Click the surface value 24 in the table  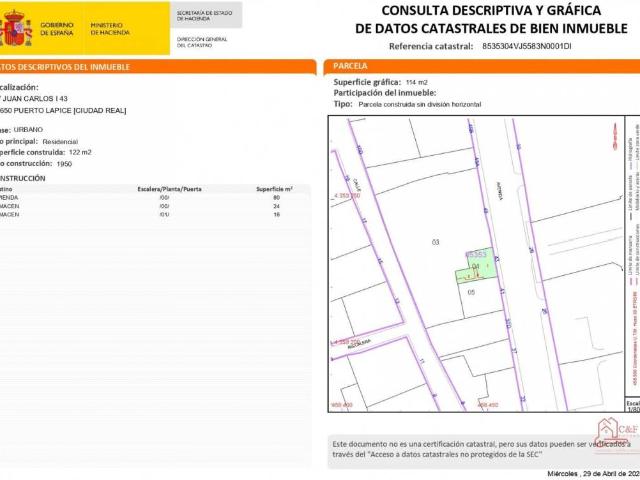pos(276,206)
